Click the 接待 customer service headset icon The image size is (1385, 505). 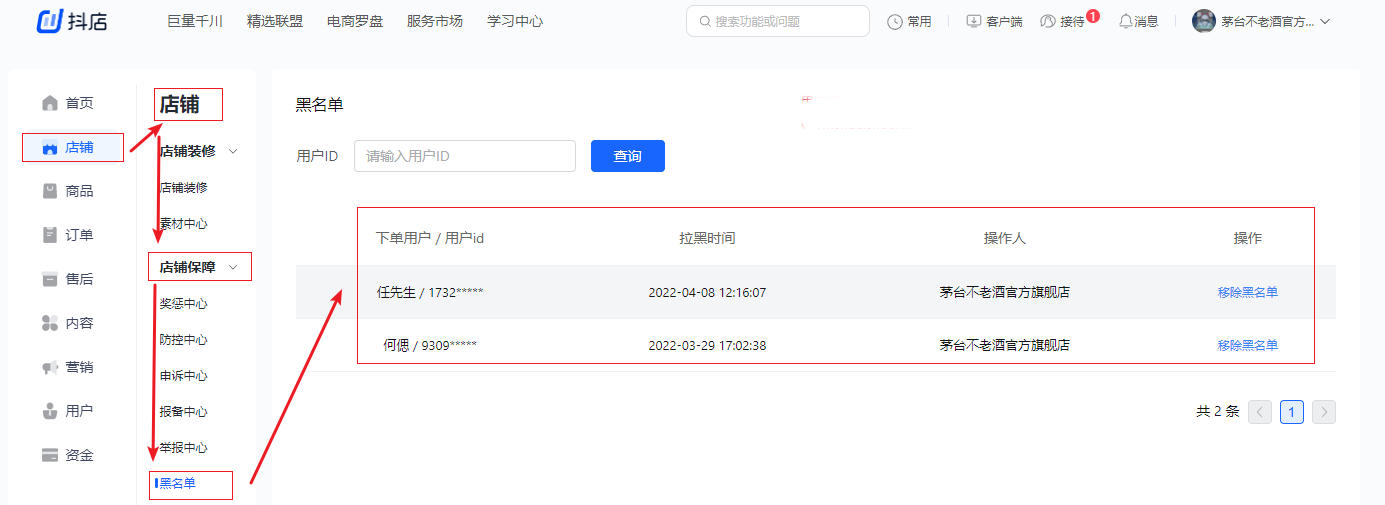tap(1048, 21)
